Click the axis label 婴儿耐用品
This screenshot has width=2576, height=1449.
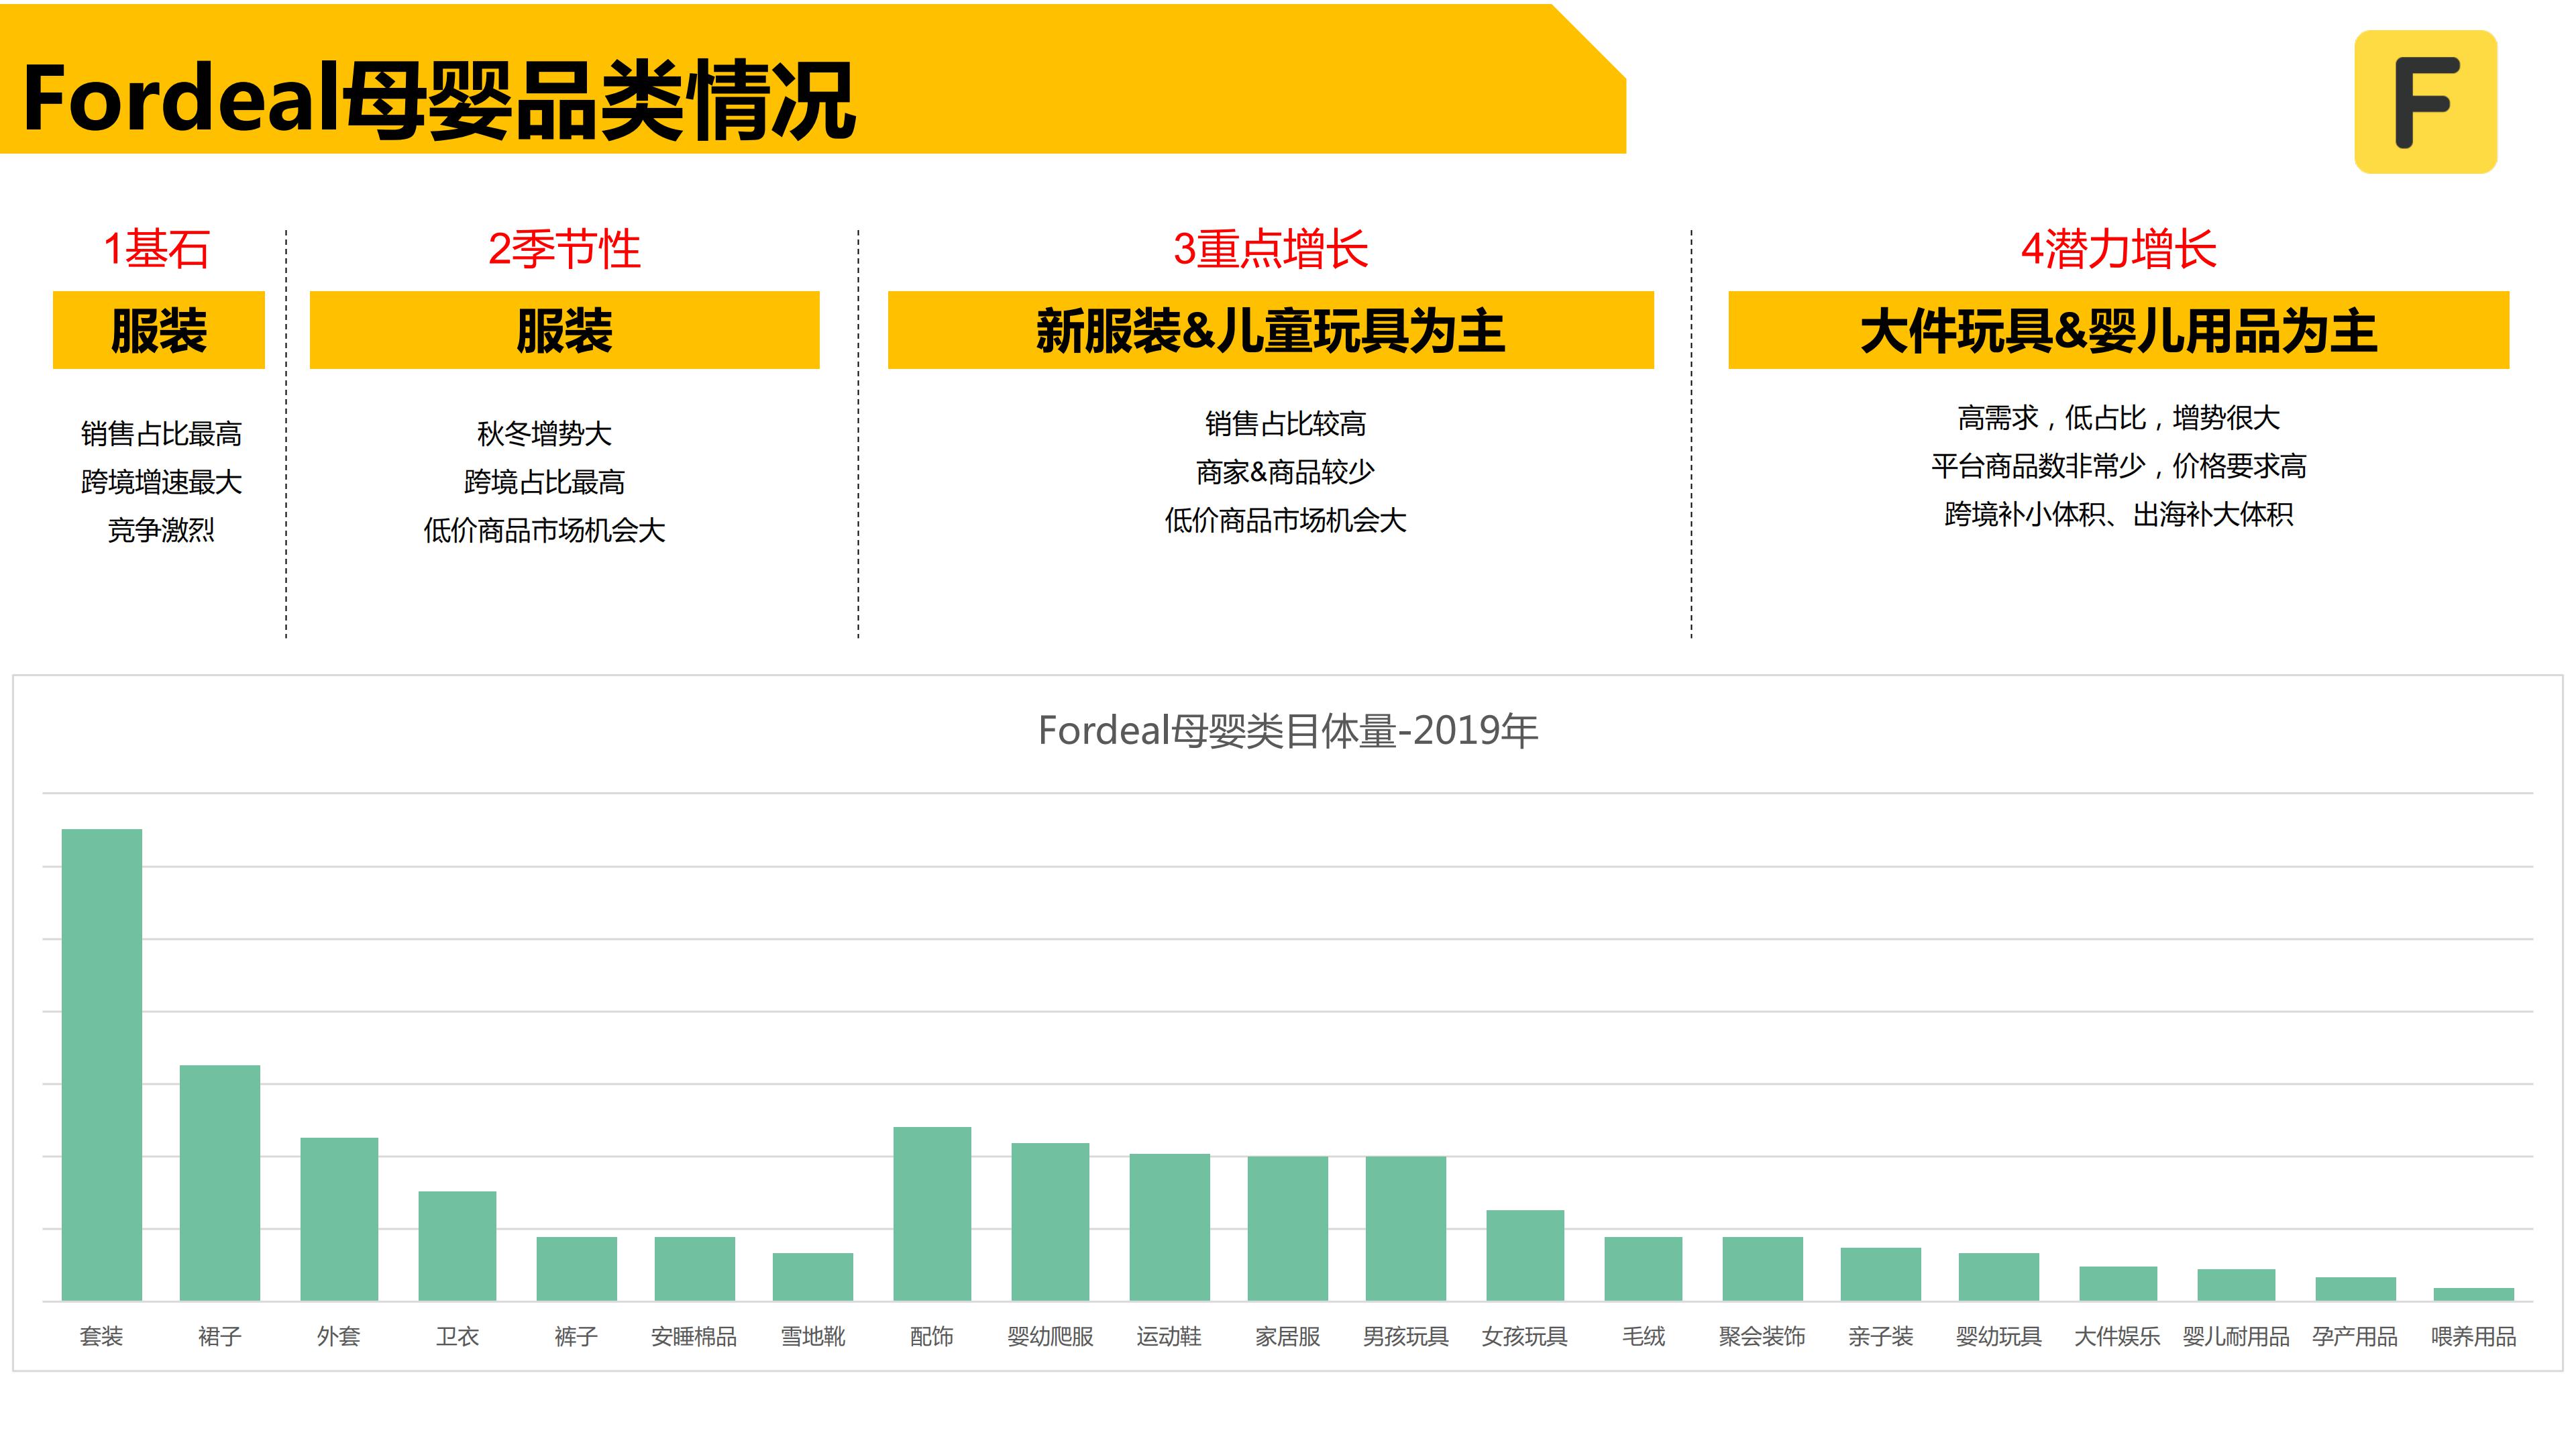[2236, 1336]
